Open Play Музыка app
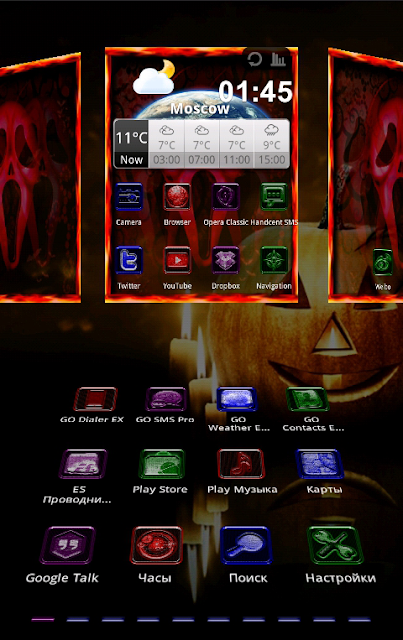Viewport: 403px width, 640px height. 241,464
